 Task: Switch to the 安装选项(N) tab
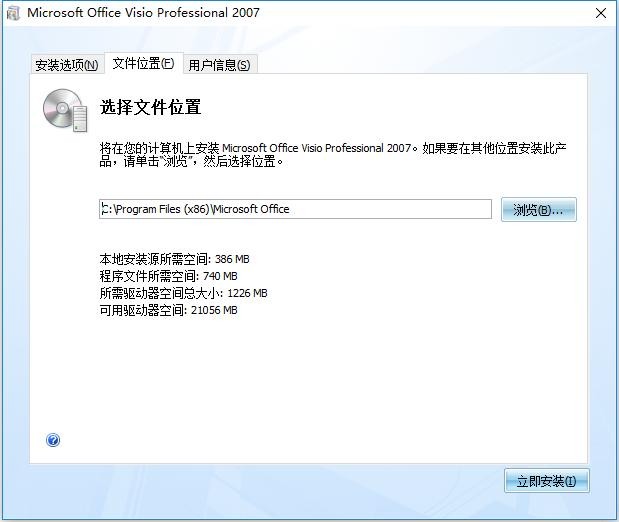coord(67,65)
